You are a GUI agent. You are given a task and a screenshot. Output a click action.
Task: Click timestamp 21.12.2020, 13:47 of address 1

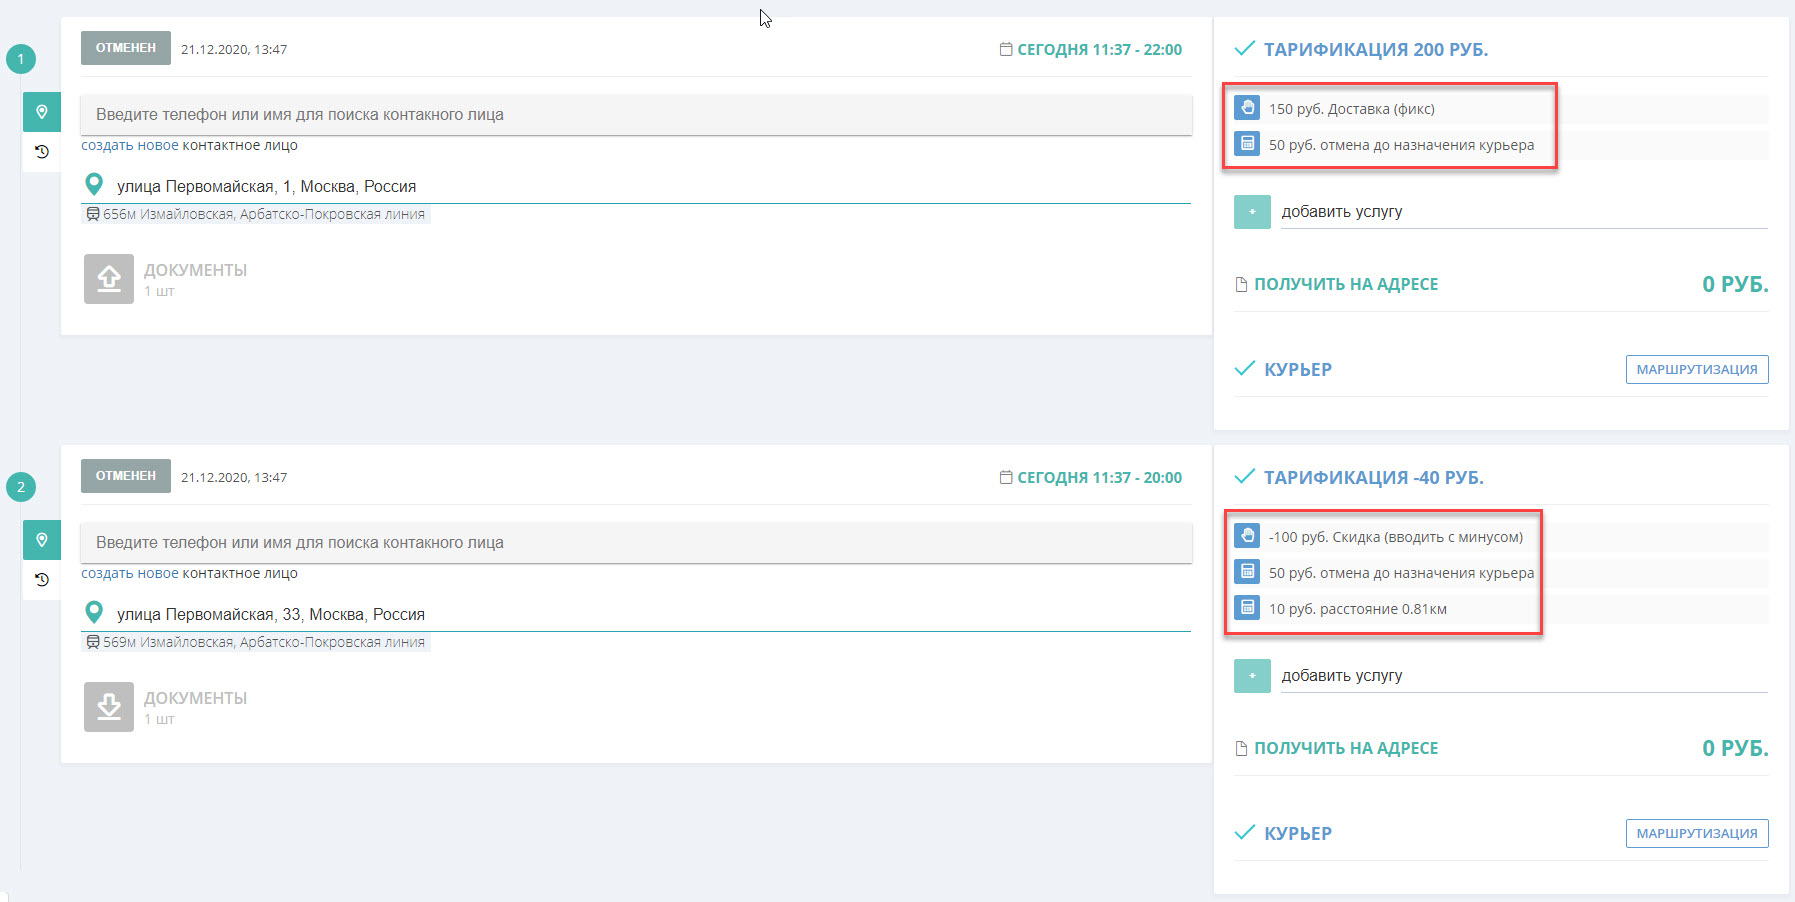(234, 49)
